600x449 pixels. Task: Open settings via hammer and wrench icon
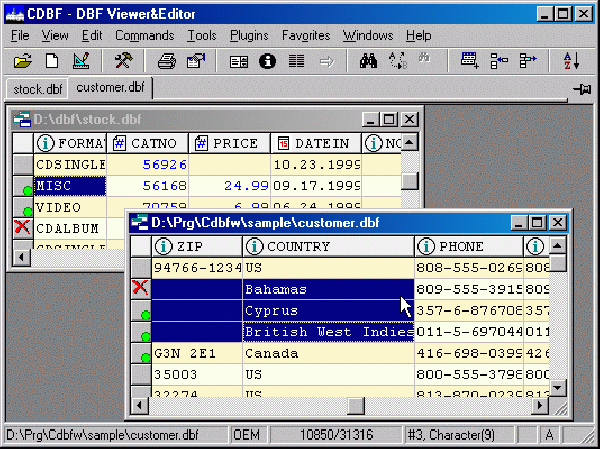123,61
